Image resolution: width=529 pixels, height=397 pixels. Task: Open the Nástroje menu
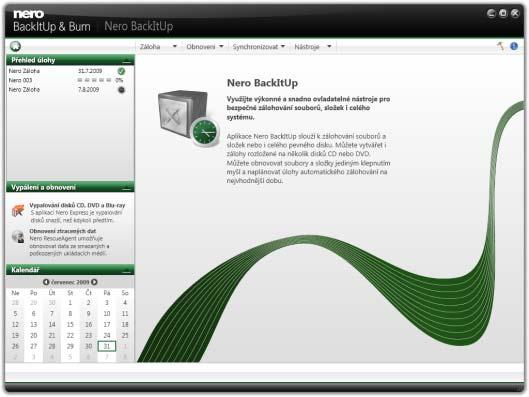pyautogui.click(x=313, y=47)
